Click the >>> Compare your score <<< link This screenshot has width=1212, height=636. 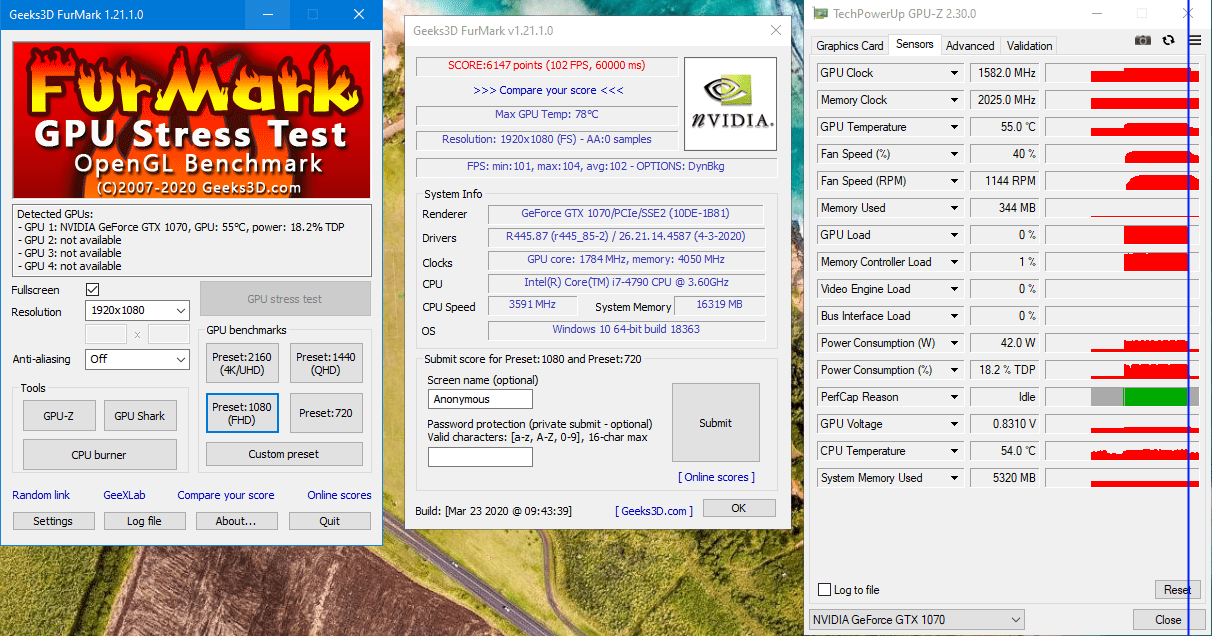coord(548,90)
